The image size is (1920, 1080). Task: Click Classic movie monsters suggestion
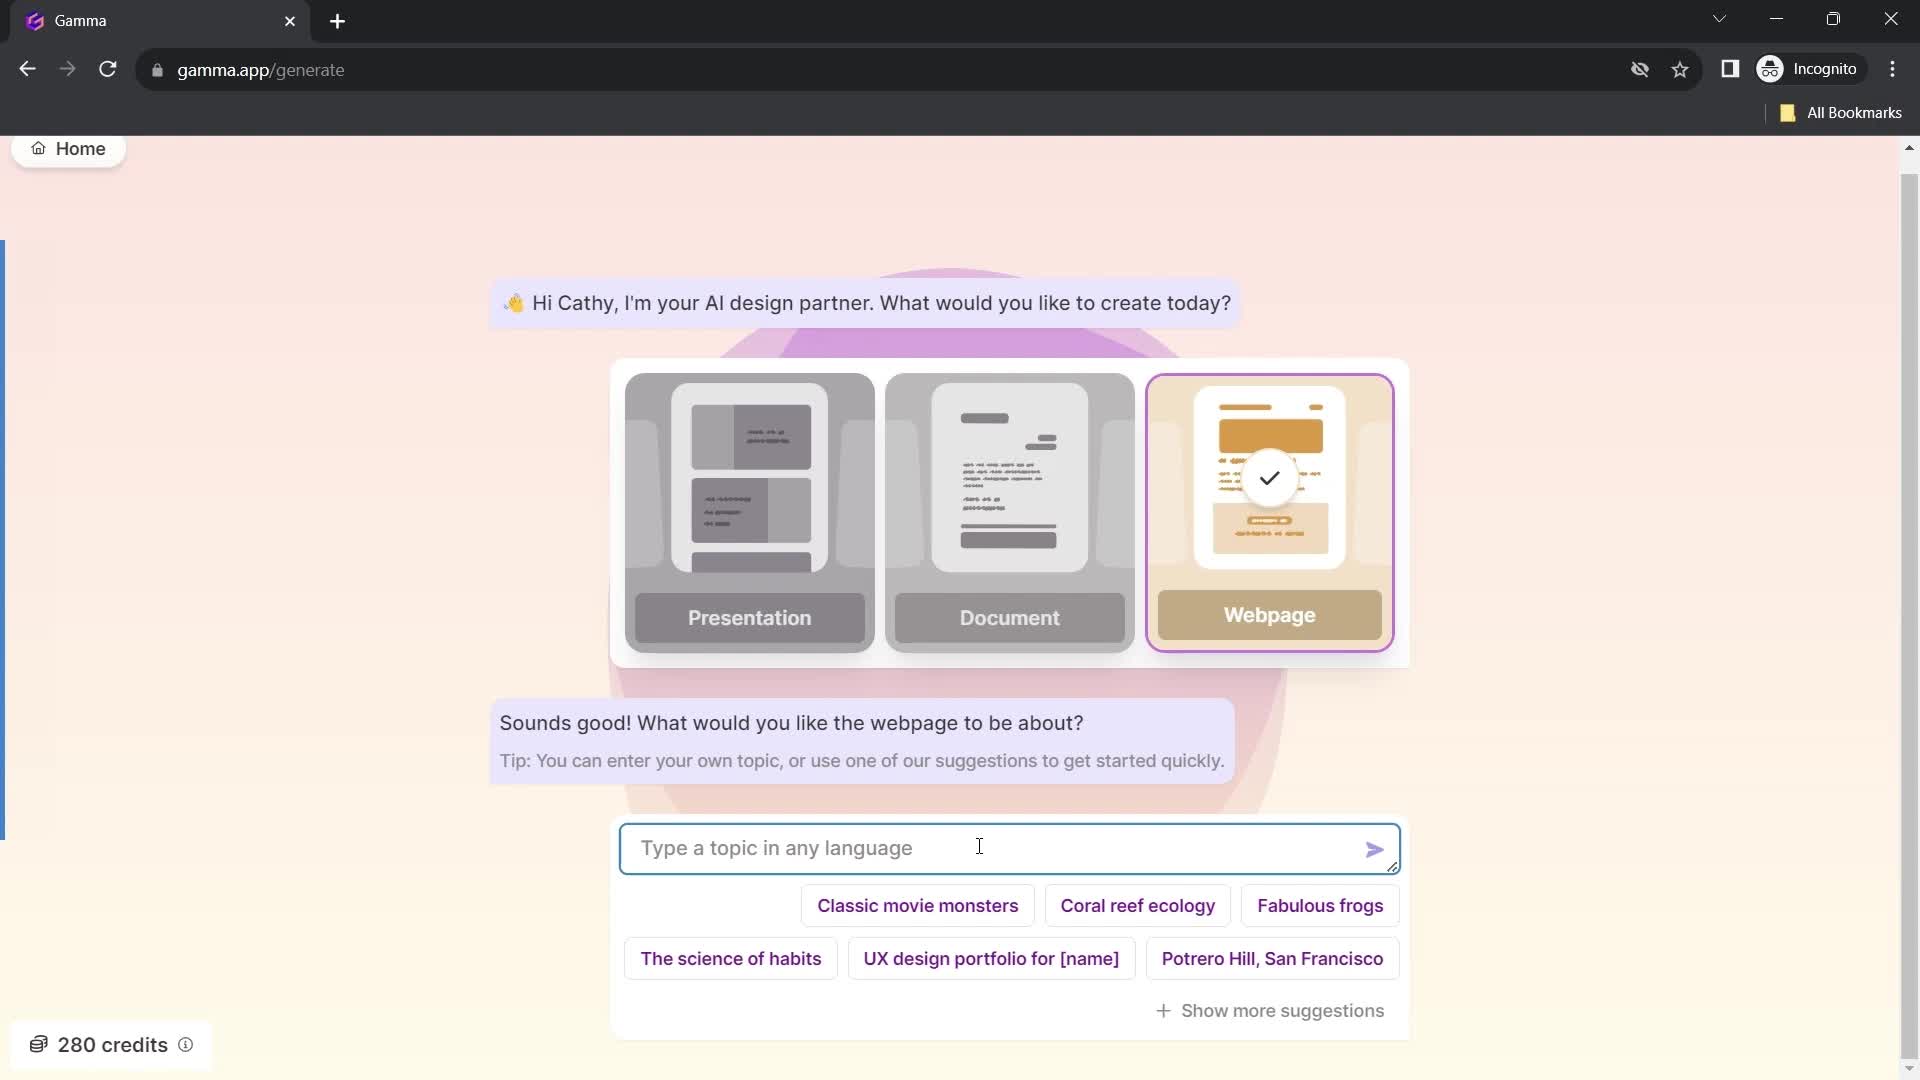coord(916,905)
